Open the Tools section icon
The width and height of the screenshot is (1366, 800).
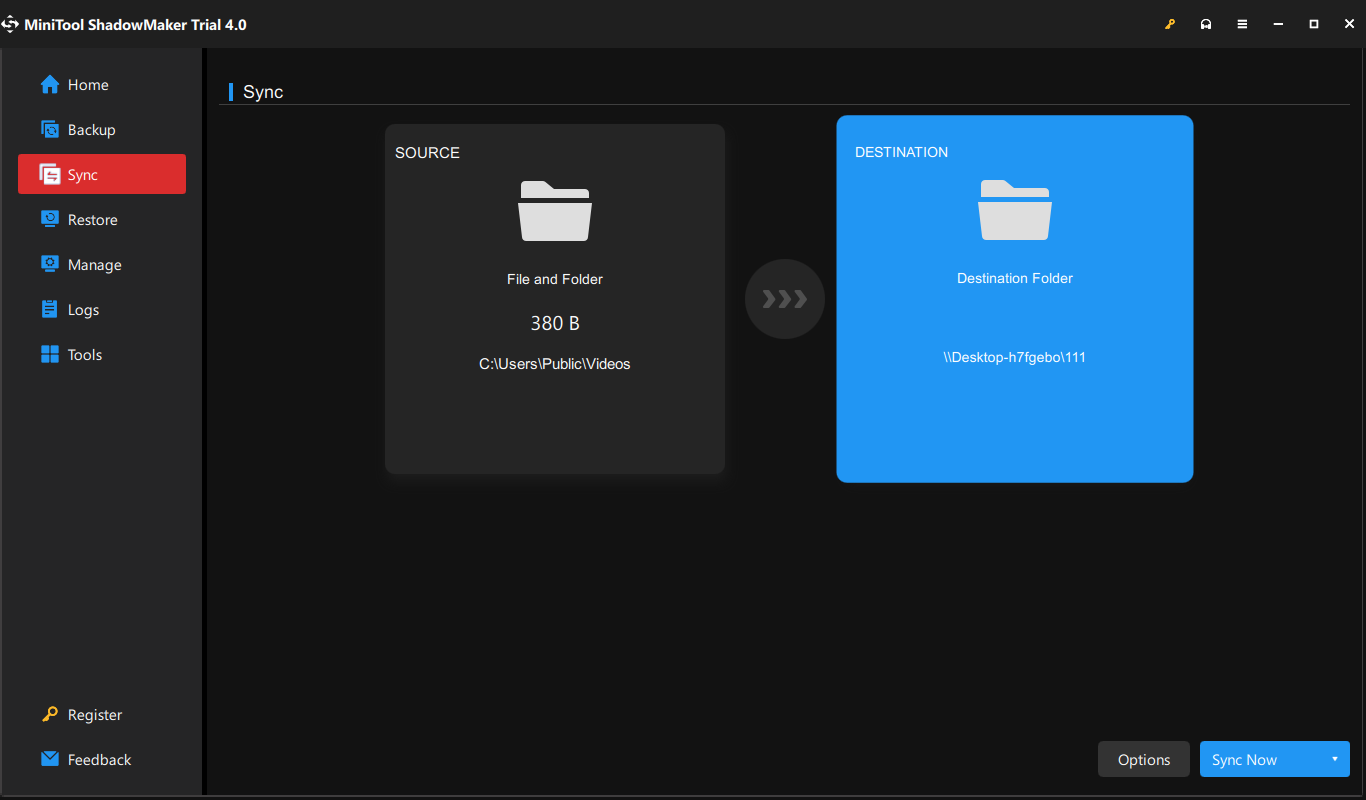pyautogui.click(x=48, y=354)
